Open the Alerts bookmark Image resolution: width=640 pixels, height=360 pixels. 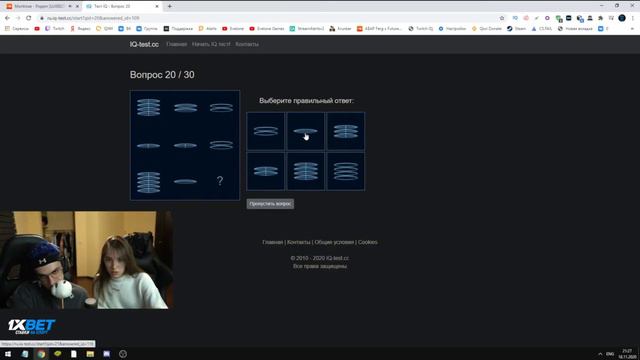click(x=207, y=29)
